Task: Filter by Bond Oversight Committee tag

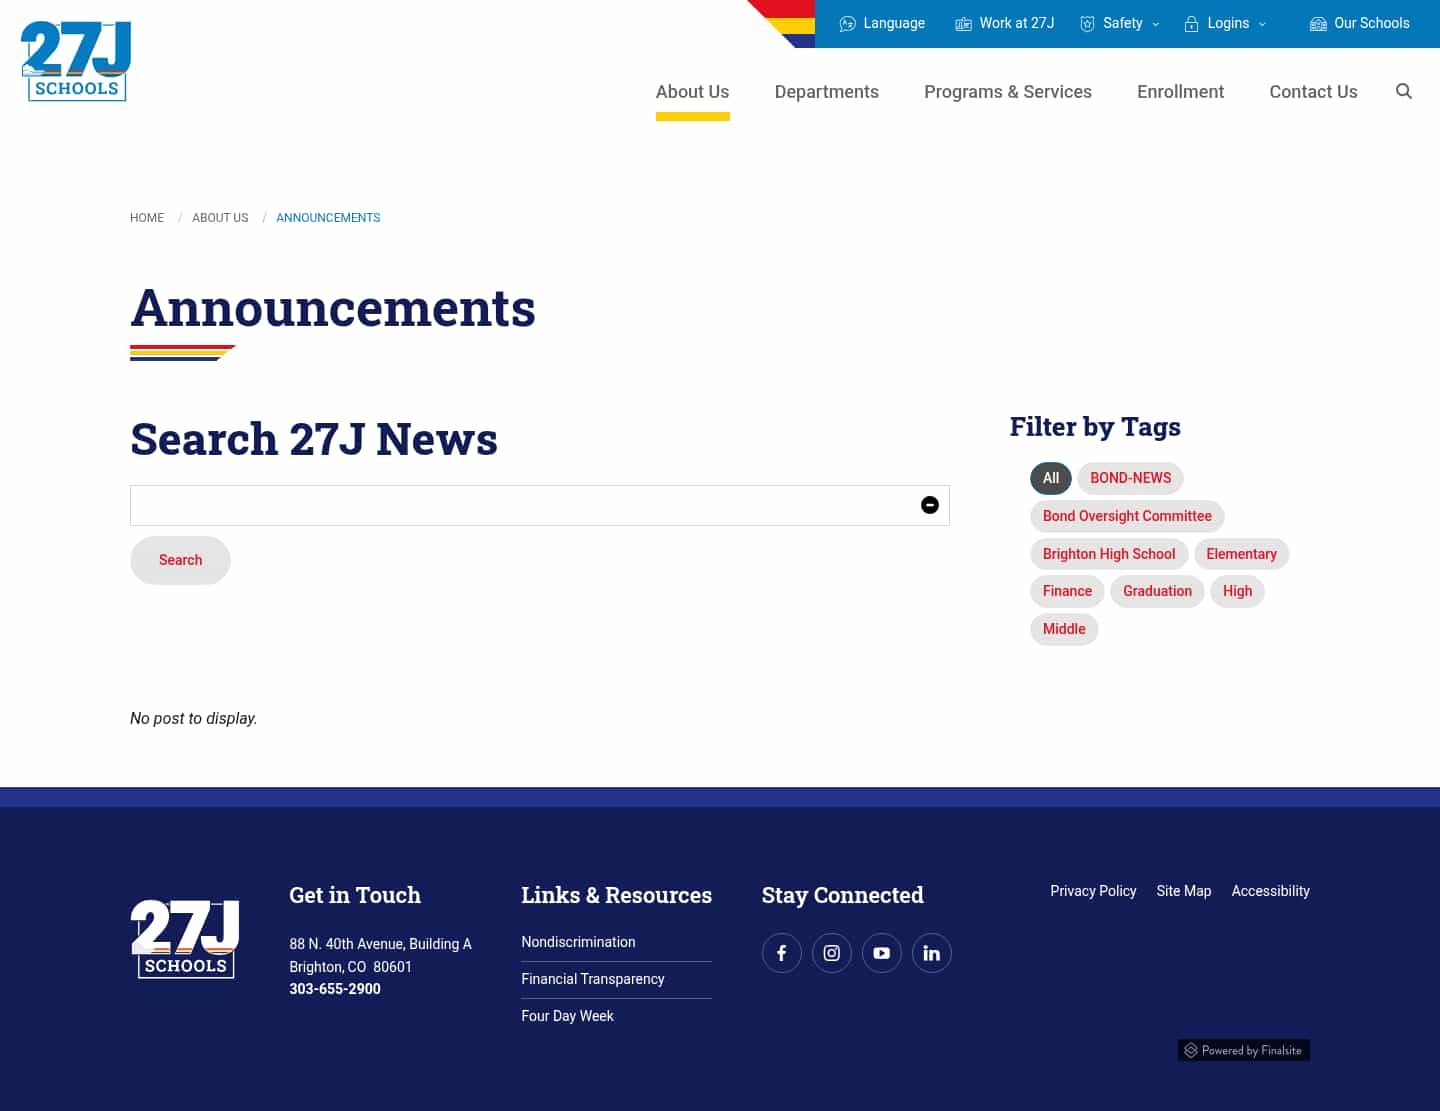Action: (x=1127, y=516)
